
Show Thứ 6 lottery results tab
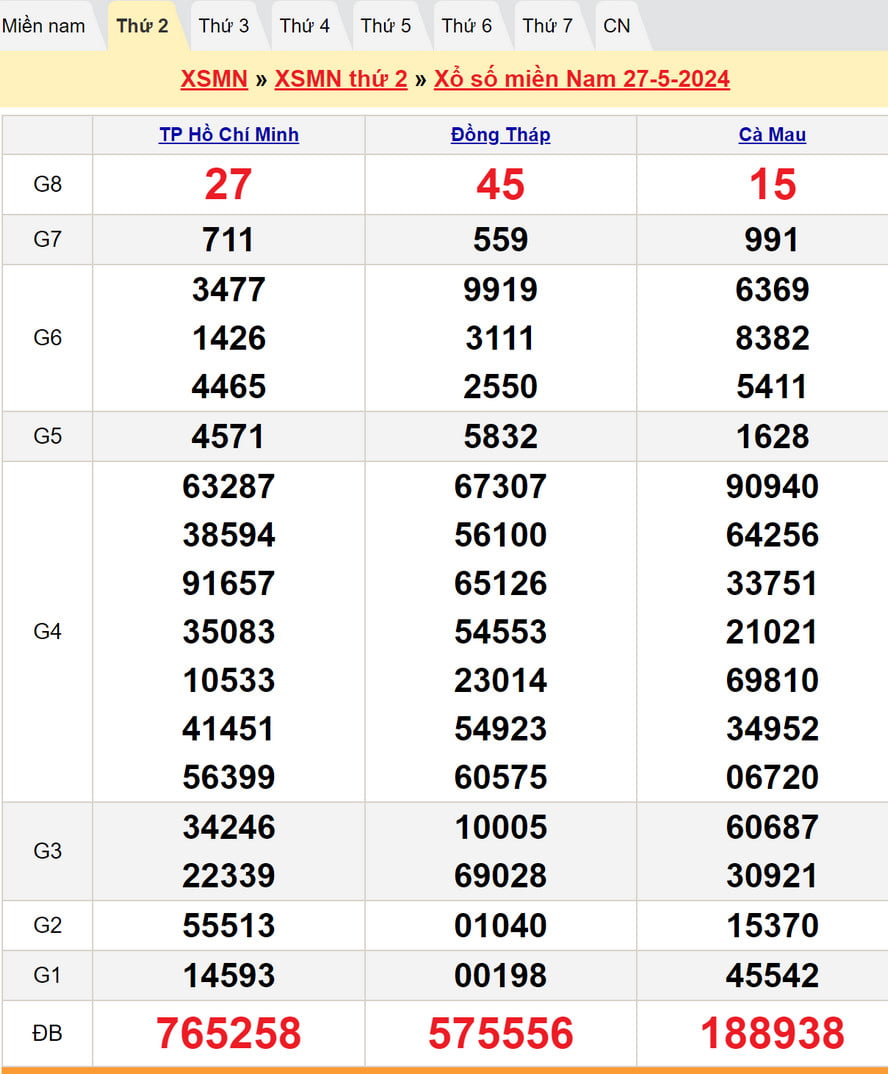pyautogui.click(x=467, y=26)
